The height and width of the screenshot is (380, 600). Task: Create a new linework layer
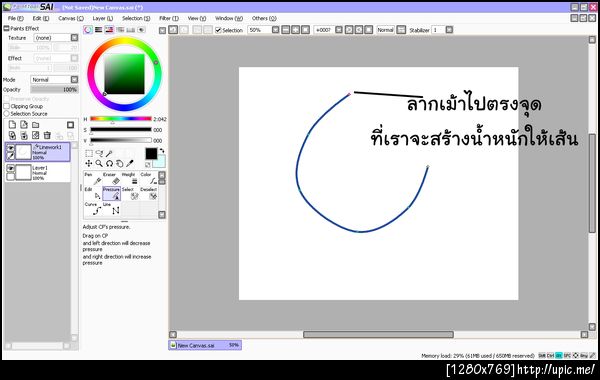pyautogui.click(x=24, y=125)
